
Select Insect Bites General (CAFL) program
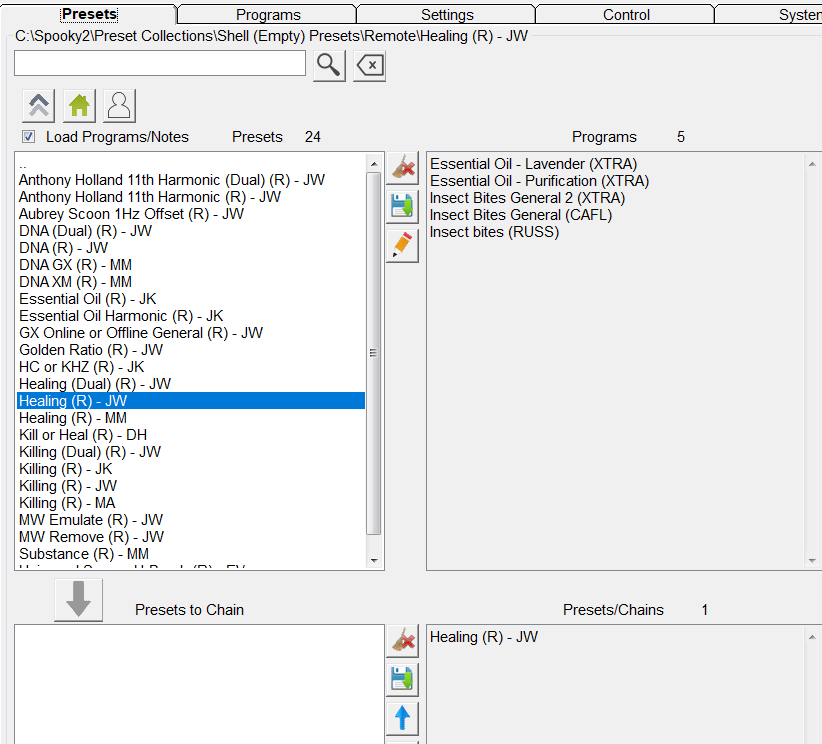(520, 215)
